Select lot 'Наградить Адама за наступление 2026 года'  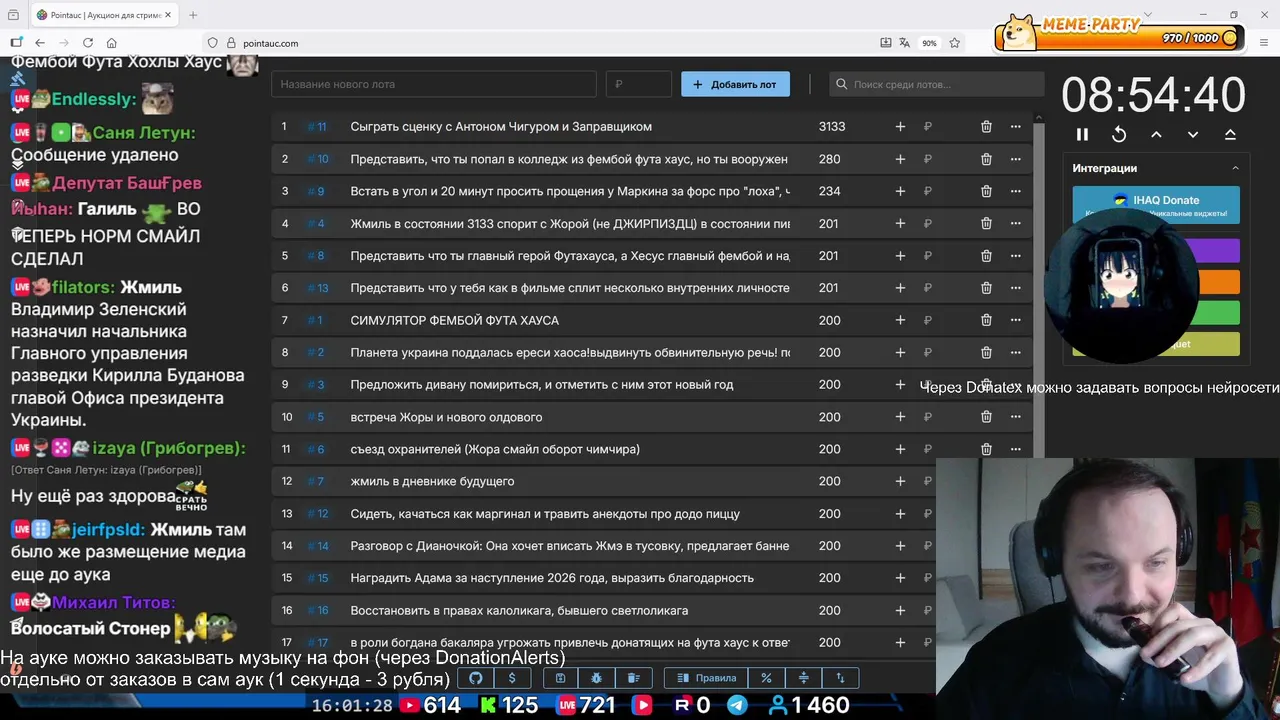(x=552, y=578)
